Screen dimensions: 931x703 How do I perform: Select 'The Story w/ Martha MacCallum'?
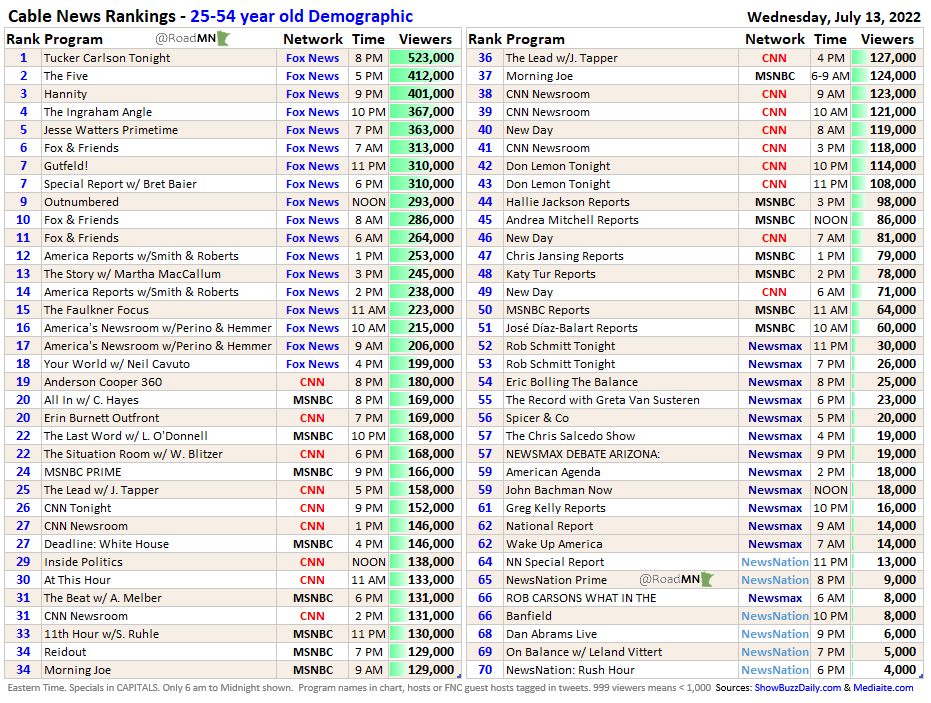click(159, 274)
